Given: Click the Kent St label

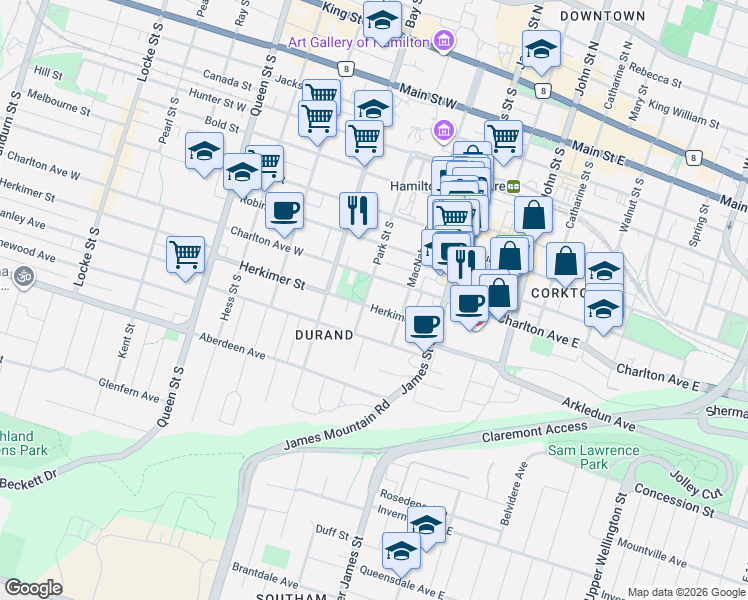Looking at the screenshot, I should tap(126, 341).
